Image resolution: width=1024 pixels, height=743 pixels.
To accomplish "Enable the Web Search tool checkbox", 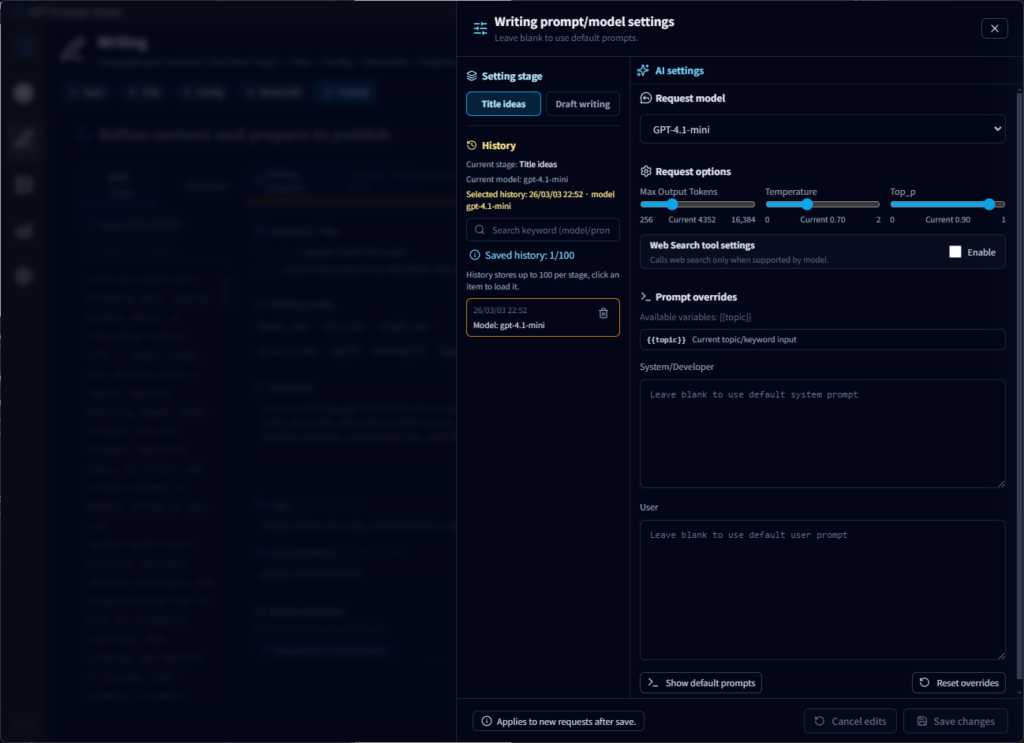I will 957,252.
